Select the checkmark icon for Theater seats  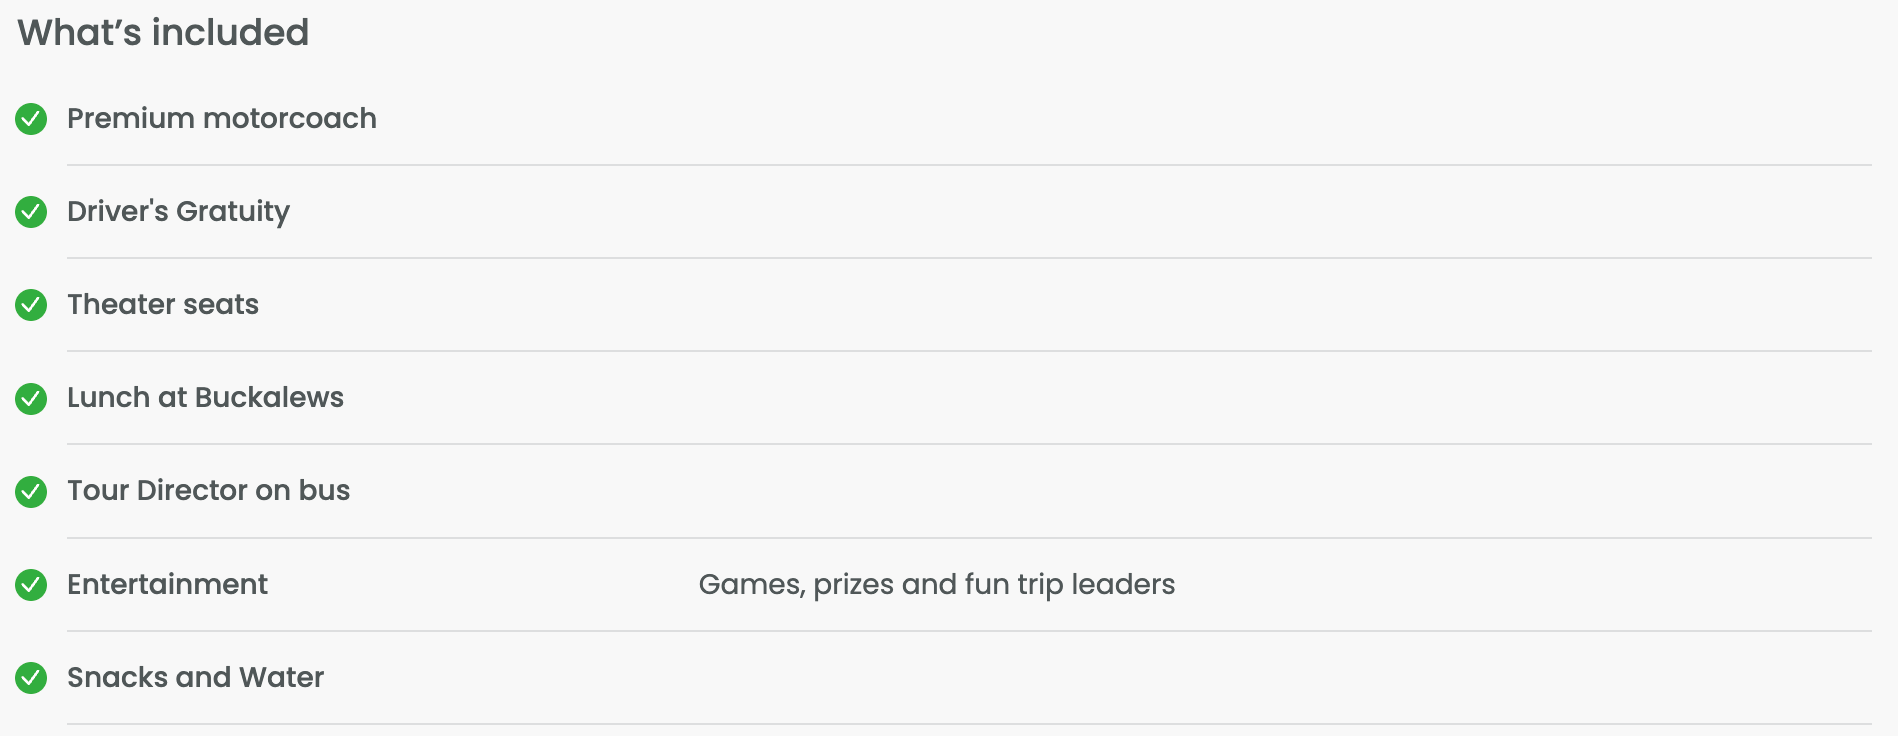click(31, 305)
